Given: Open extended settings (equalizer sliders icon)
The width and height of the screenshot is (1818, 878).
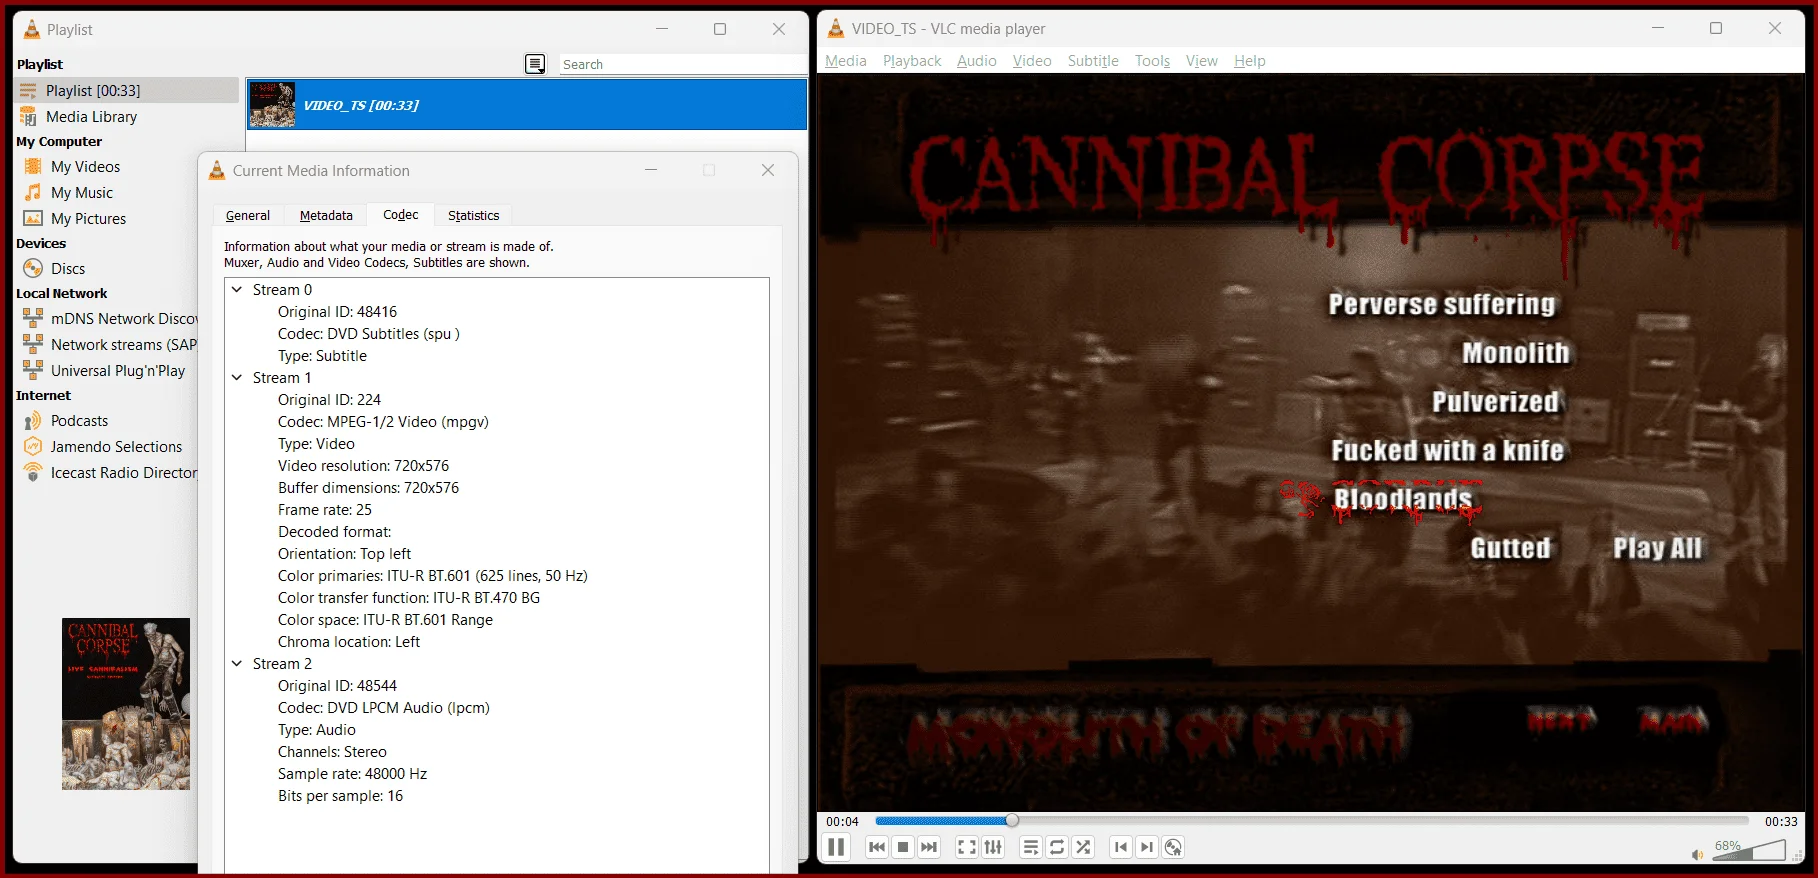Looking at the screenshot, I should coord(993,847).
